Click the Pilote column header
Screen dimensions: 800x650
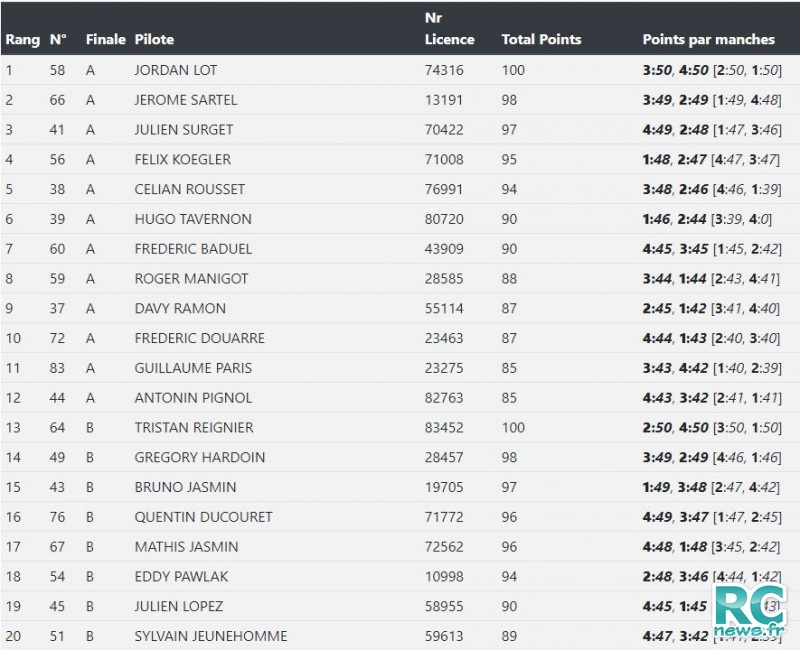point(154,39)
